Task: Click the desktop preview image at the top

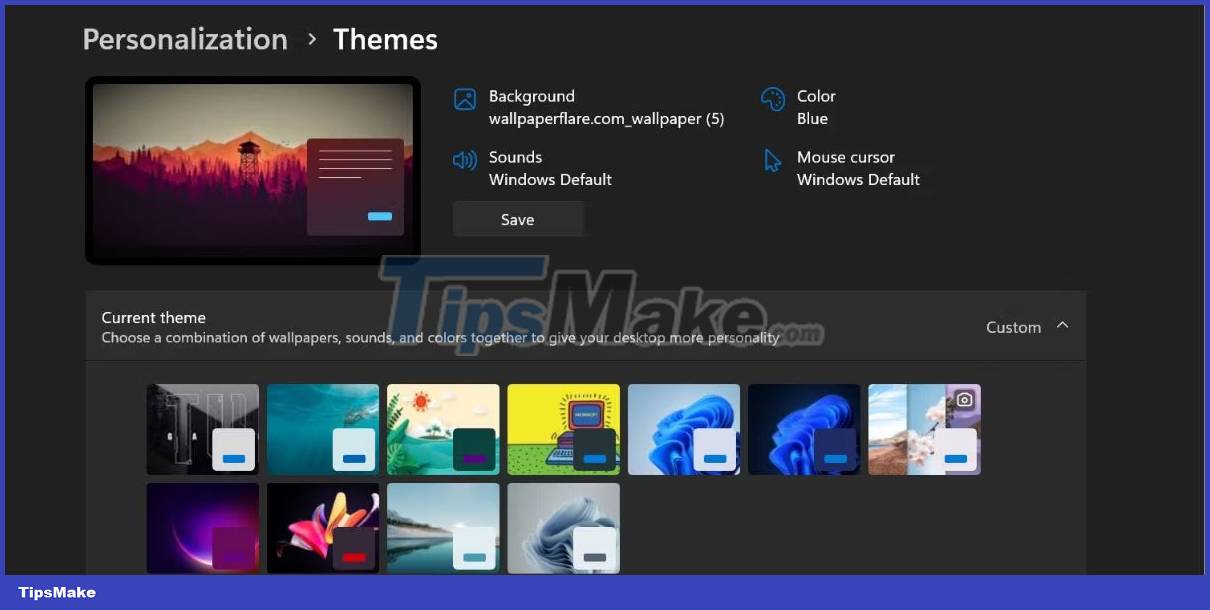Action: [252, 170]
